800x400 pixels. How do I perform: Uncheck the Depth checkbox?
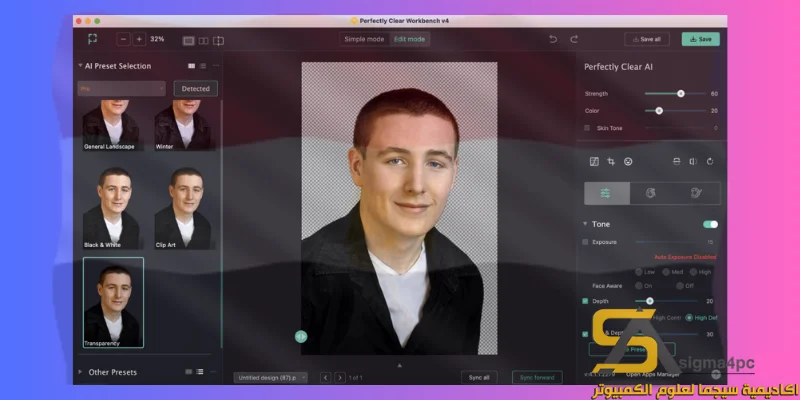(x=585, y=301)
